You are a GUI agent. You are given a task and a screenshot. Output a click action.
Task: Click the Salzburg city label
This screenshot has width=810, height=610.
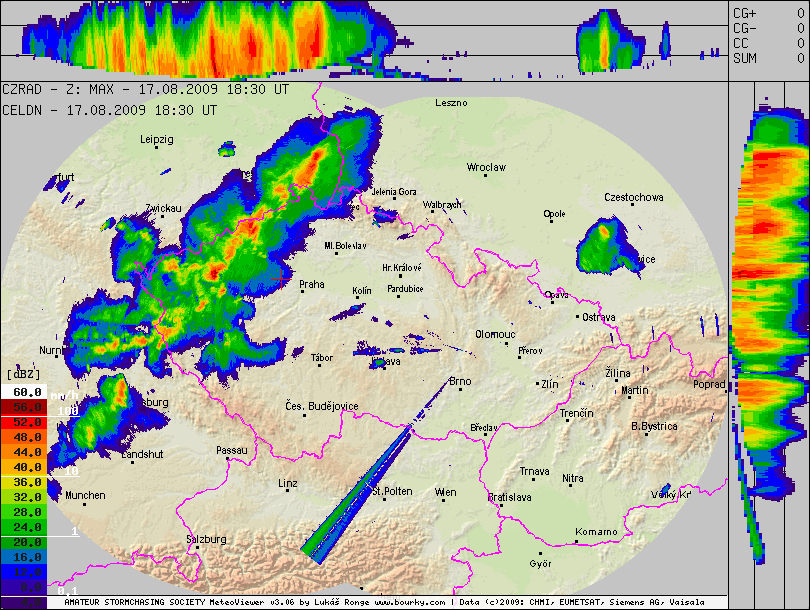pos(207,539)
